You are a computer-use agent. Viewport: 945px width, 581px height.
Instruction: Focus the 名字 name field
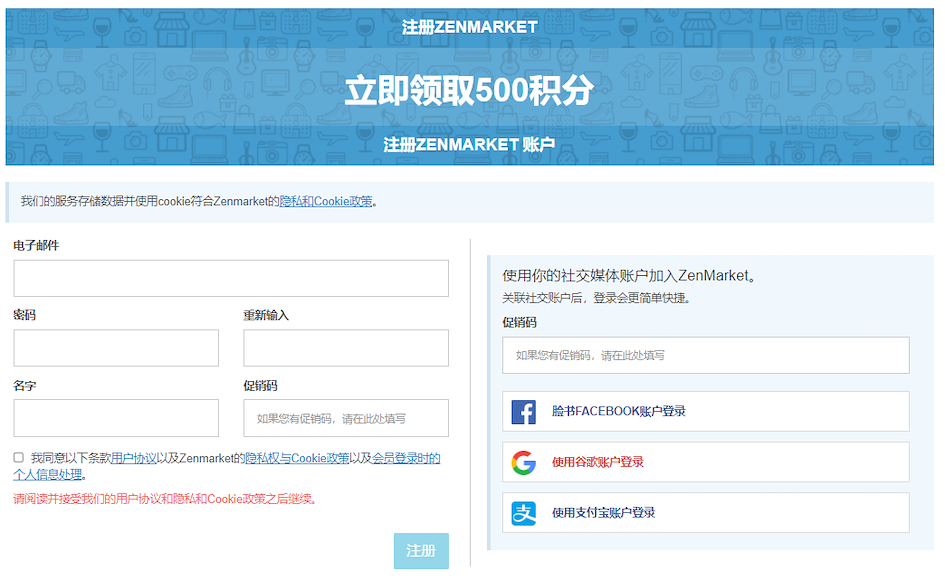click(116, 418)
